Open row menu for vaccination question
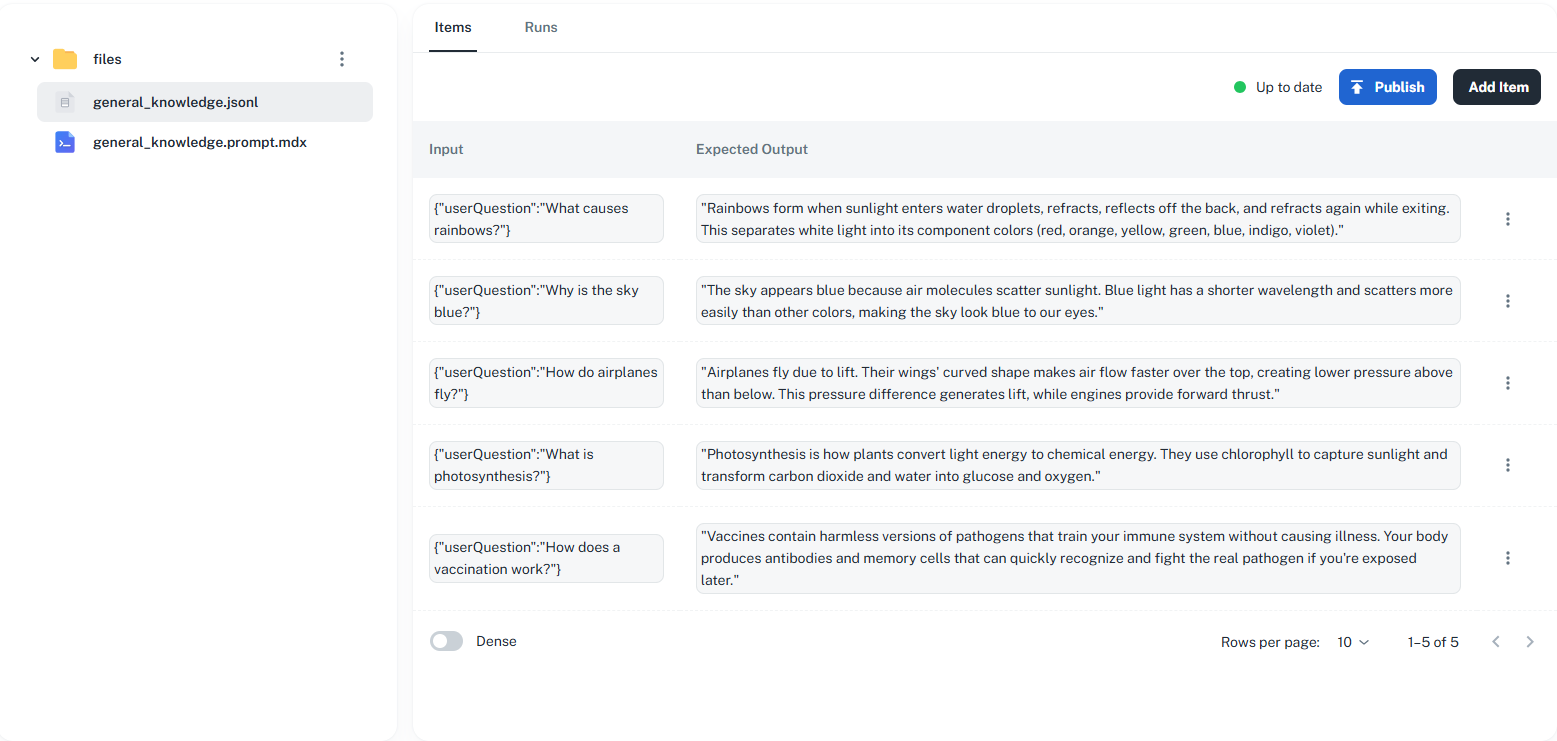Screen dimensions: 1557x741 1508,558
